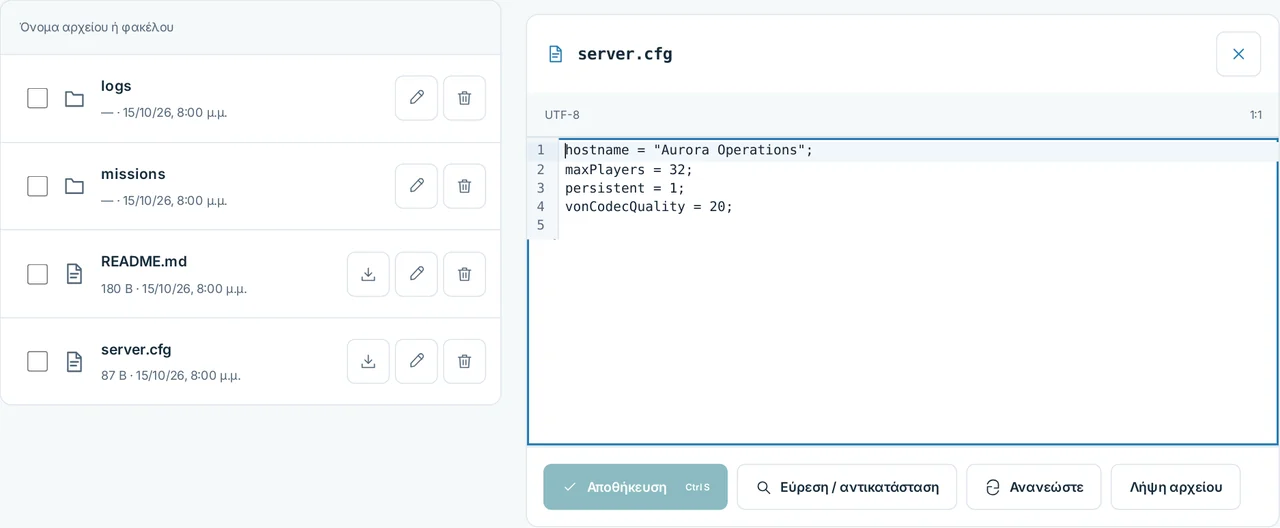Click the 1:1 cursor position indicator

1256,115
